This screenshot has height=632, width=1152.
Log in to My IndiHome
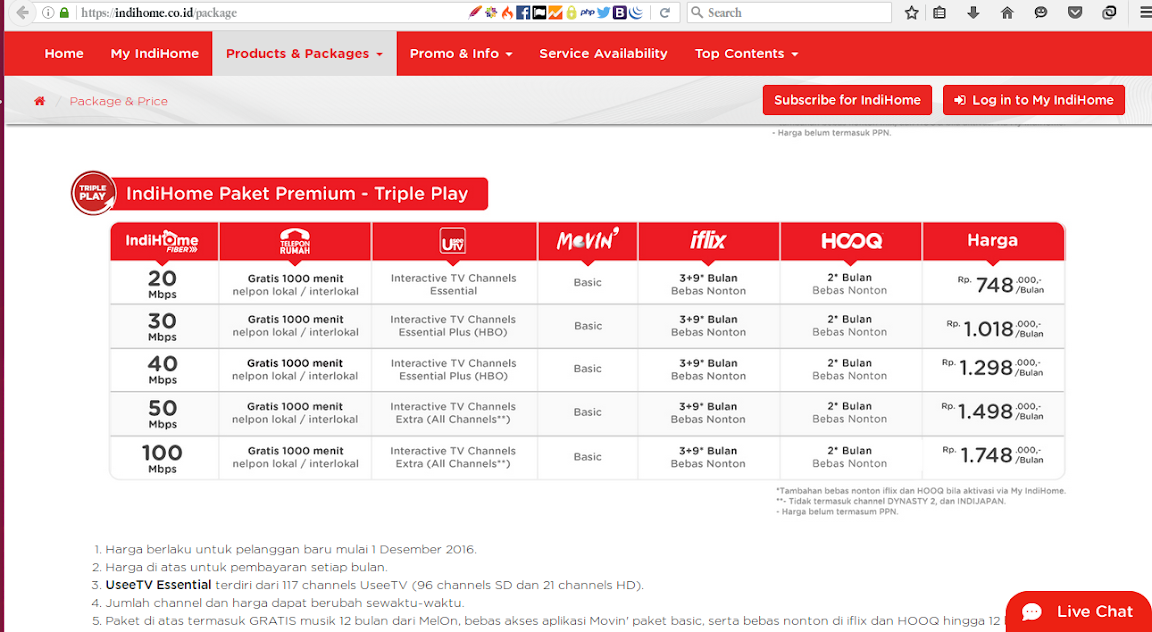pyautogui.click(x=1034, y=100)
